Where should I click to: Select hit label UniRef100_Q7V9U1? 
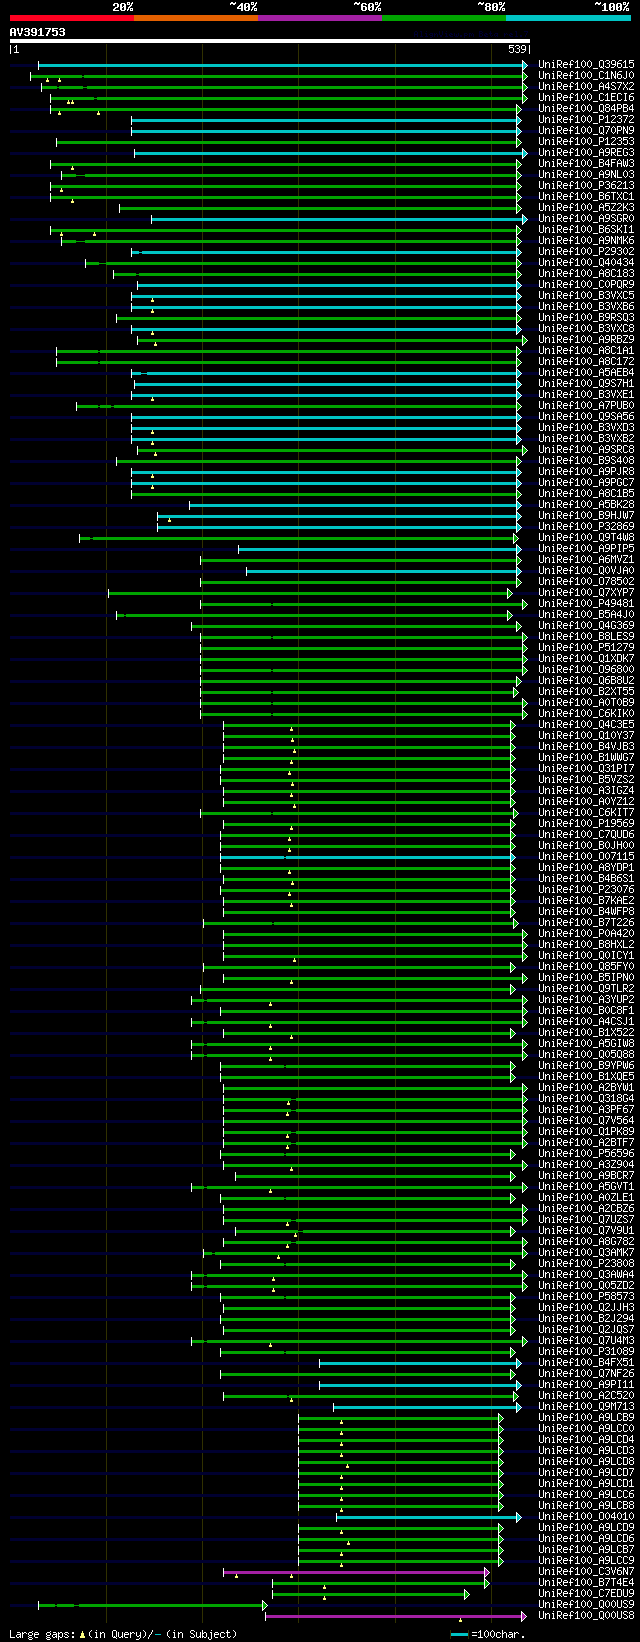586,1230
